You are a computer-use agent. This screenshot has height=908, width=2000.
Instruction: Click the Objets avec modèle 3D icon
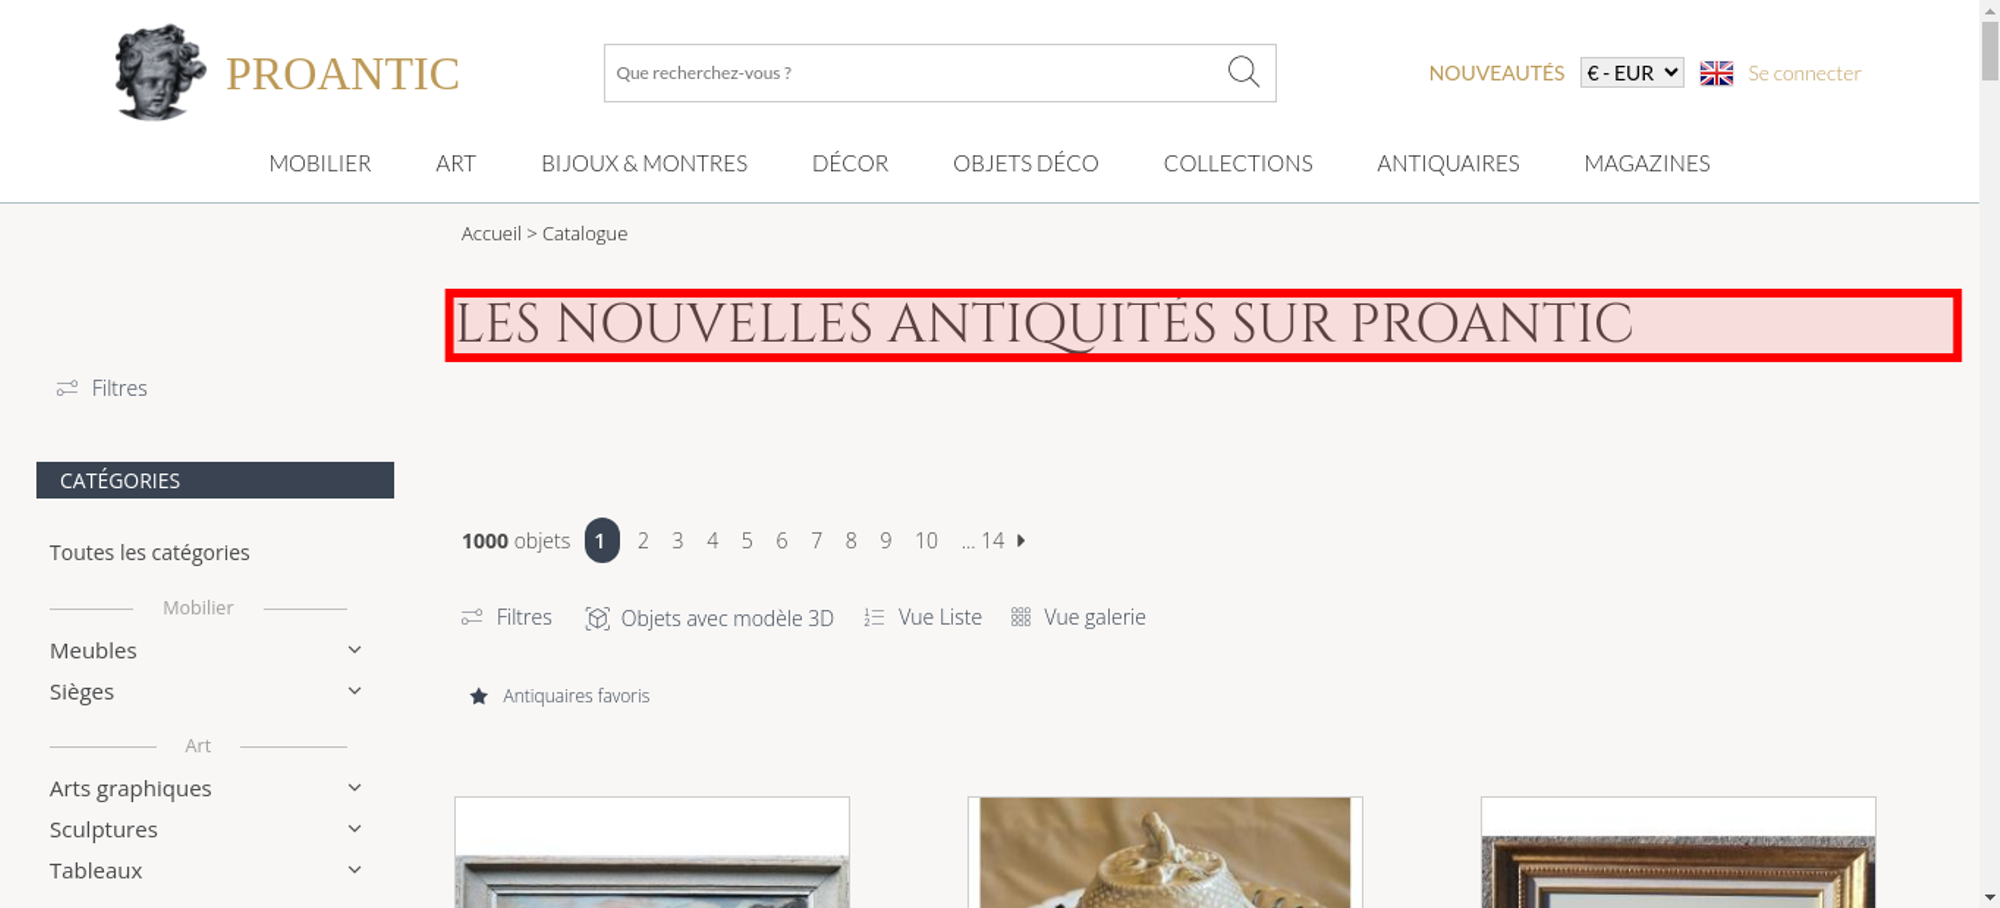click(598, 618)
